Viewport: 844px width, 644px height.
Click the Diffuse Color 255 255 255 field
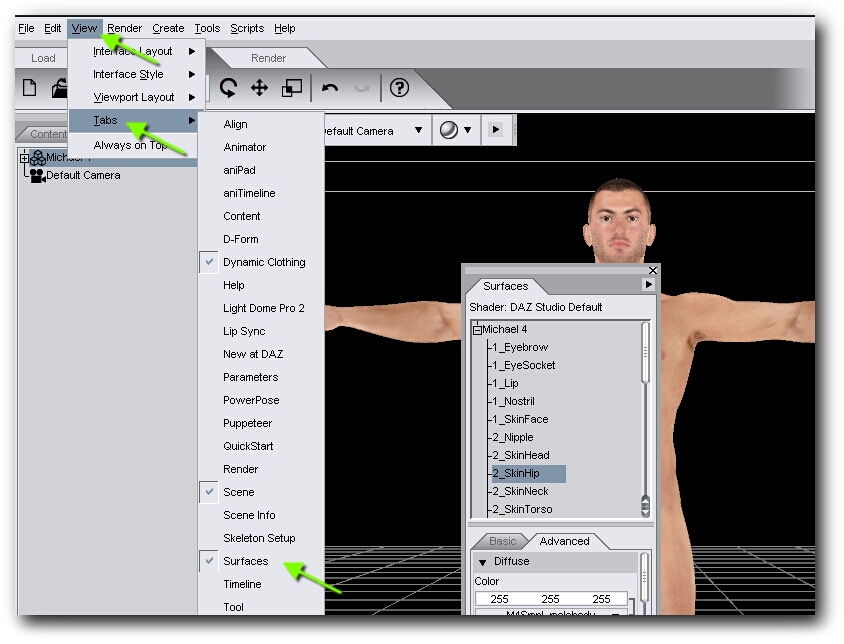click(551, 599)
